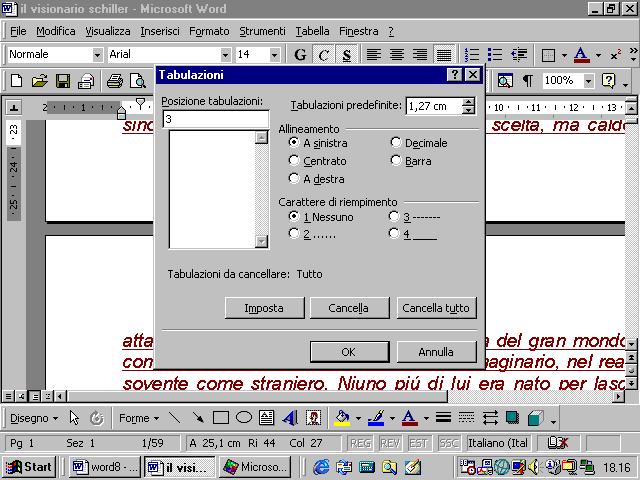Click the outside border icon
The width and height of the screenshot is (640, 480).
(548, 54)
